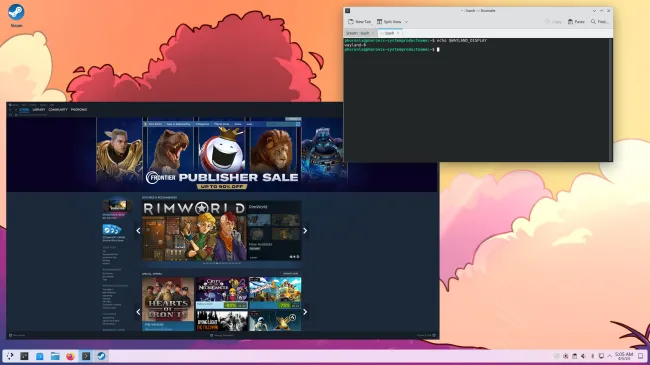The image size is (650, 365).
Task: Open the Bluetooth tray icon
Action: 592,356
